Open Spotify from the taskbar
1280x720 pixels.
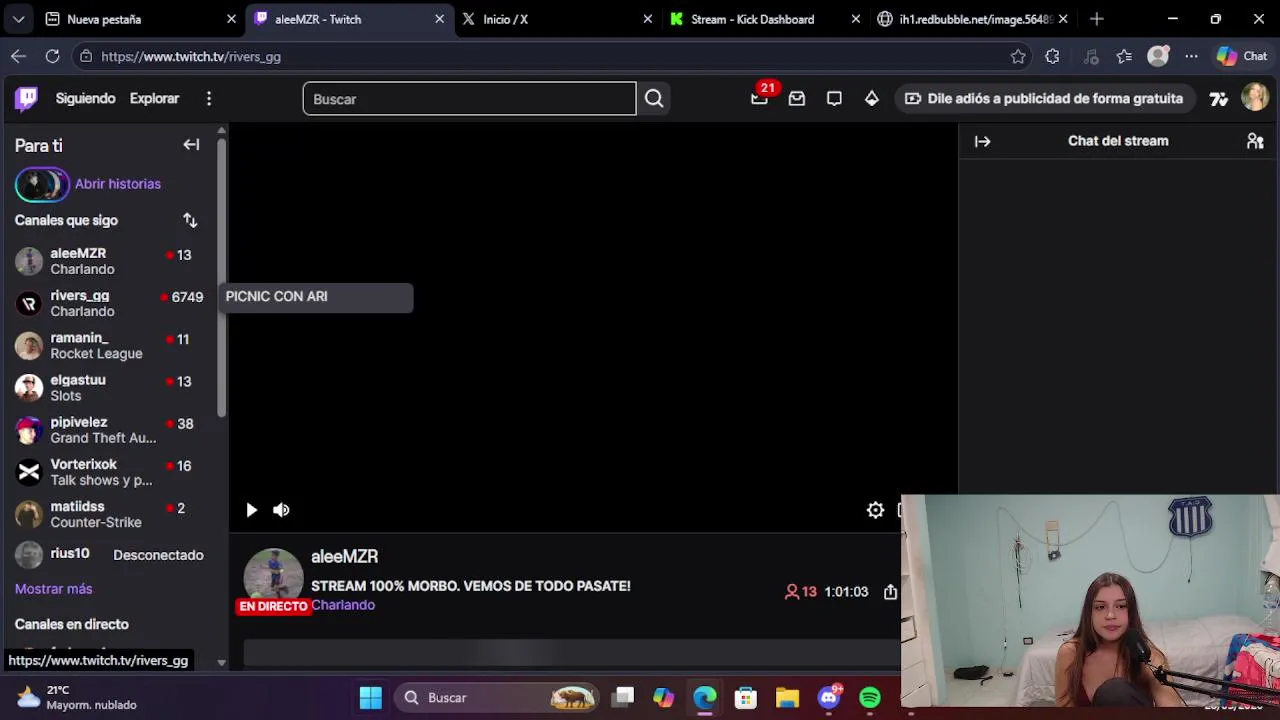pyautogui.click(x=870, y=697)
